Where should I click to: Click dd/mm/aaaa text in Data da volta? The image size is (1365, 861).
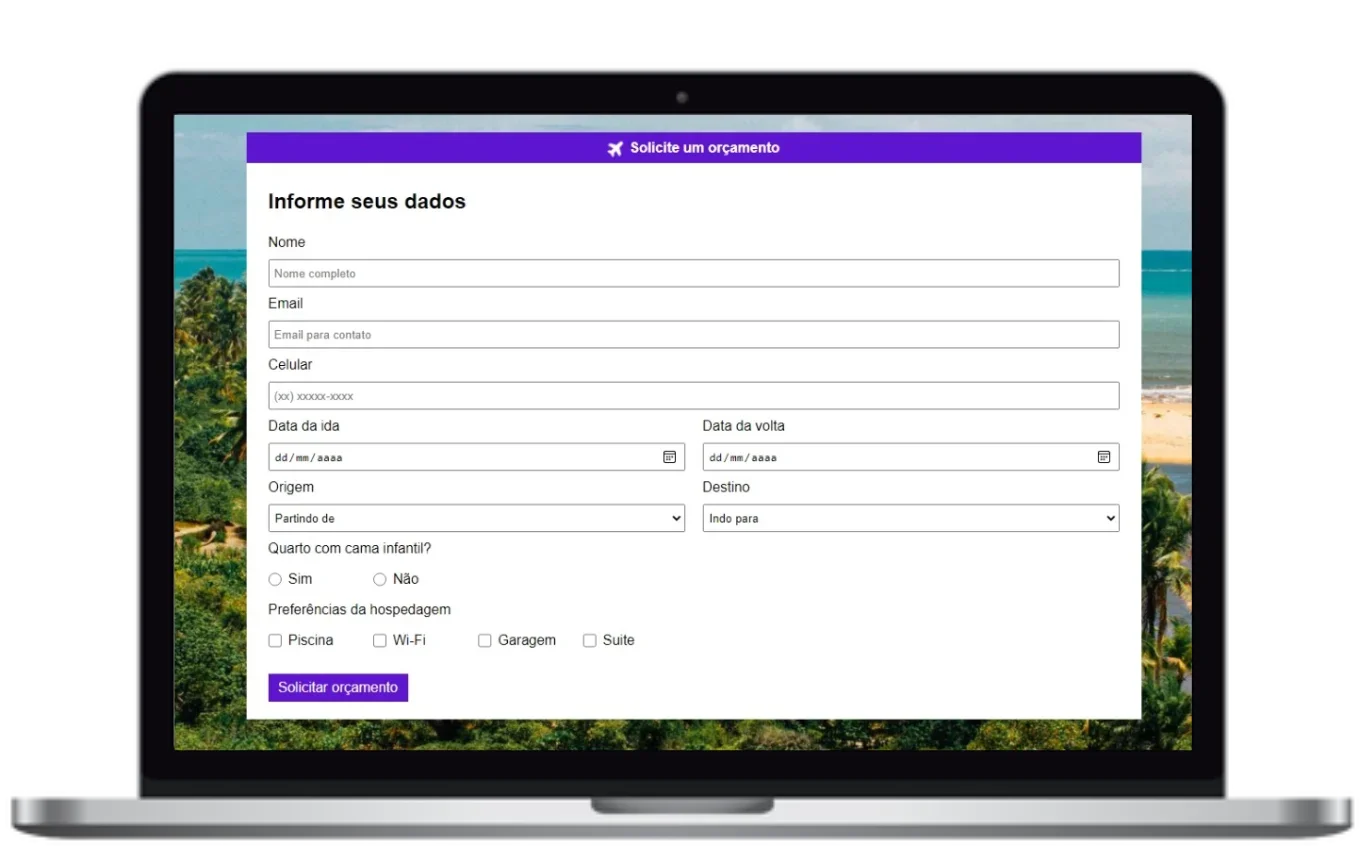coord(743,458)
